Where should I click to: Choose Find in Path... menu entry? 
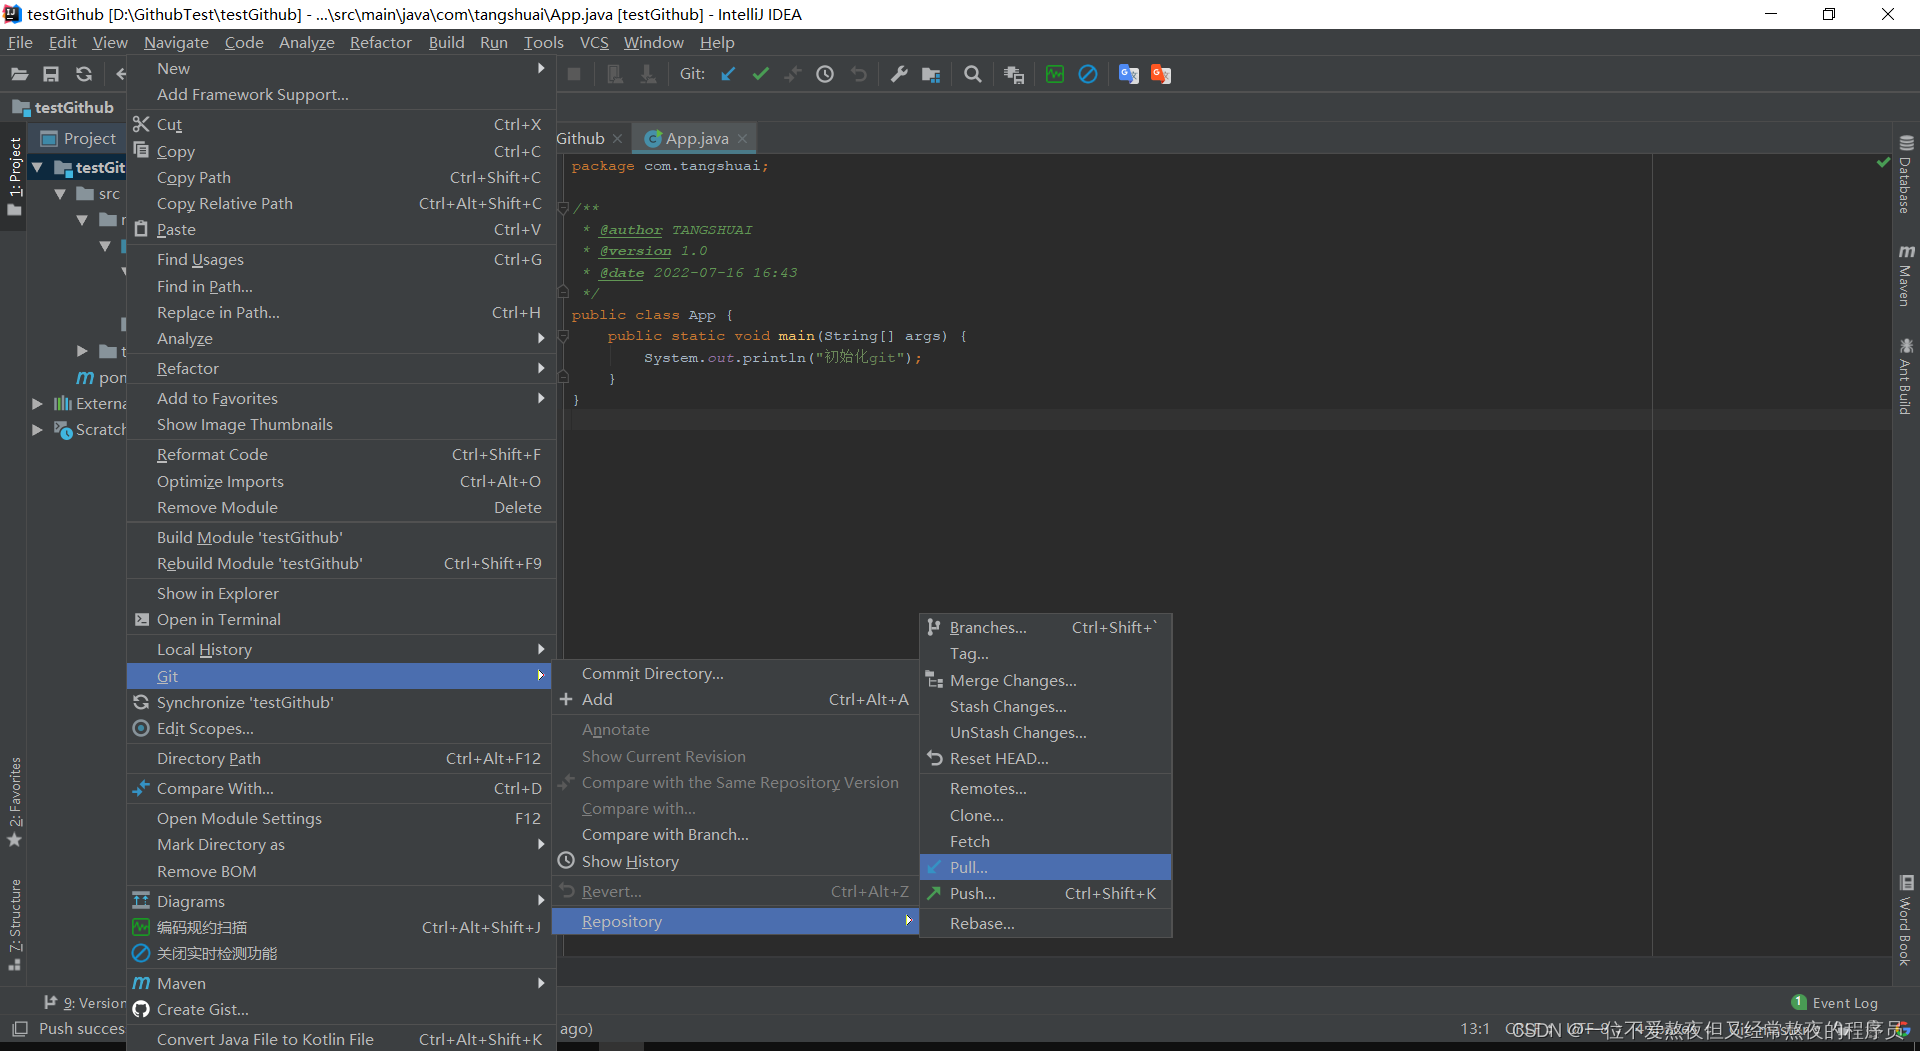coord(341,287)
